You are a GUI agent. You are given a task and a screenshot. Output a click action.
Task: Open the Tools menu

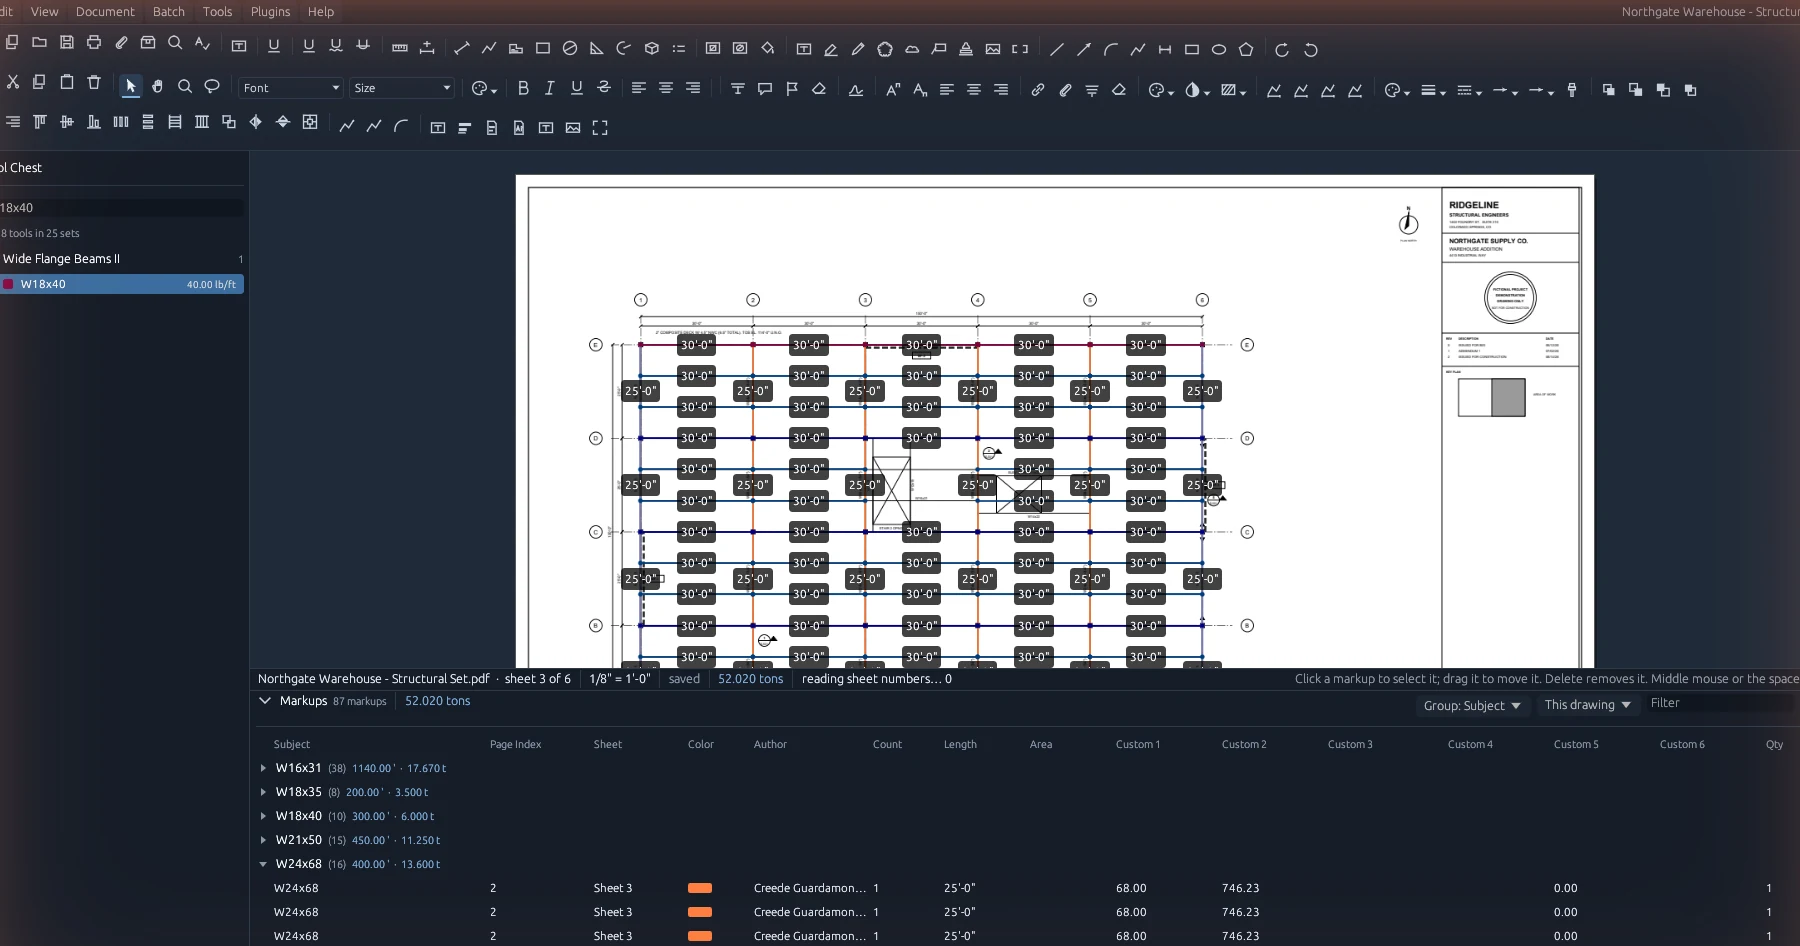217,12
